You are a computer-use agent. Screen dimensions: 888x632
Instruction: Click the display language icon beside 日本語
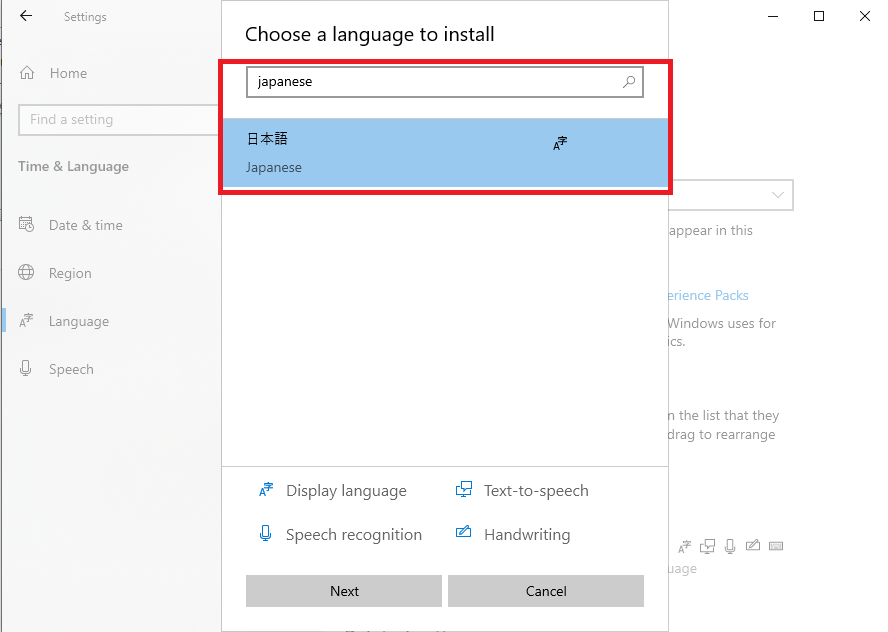[x=559, y=143]
